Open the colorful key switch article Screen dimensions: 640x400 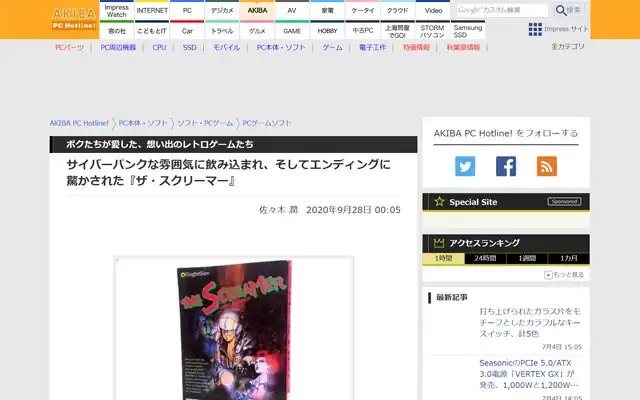tap(530, 322)
